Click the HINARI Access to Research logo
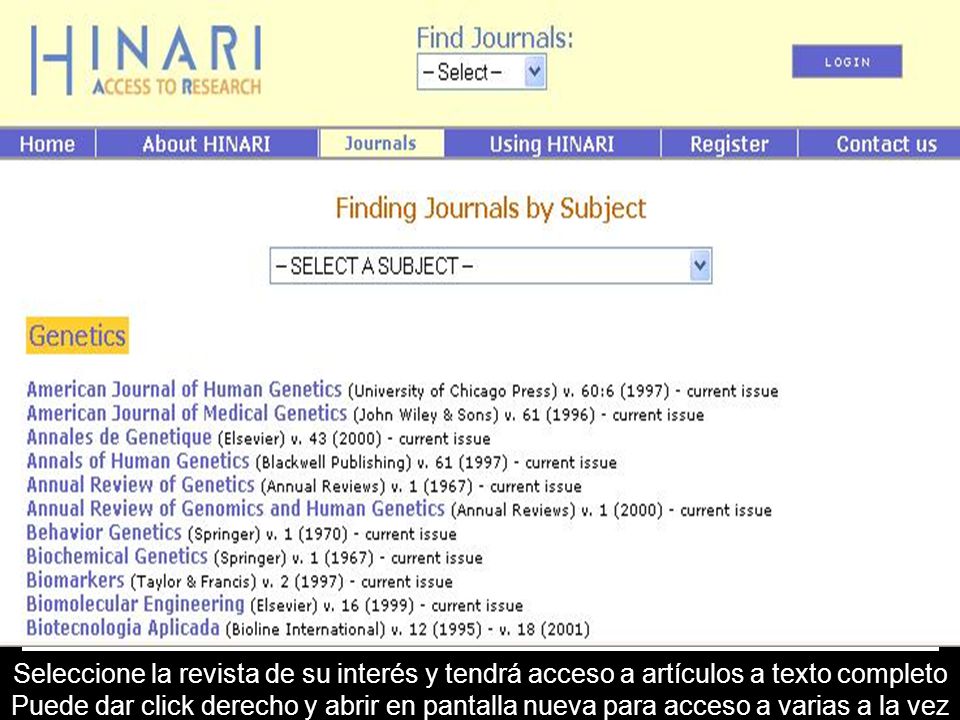Screen dimensions: 960x720 pyautogui.click(x=146, y=60)
